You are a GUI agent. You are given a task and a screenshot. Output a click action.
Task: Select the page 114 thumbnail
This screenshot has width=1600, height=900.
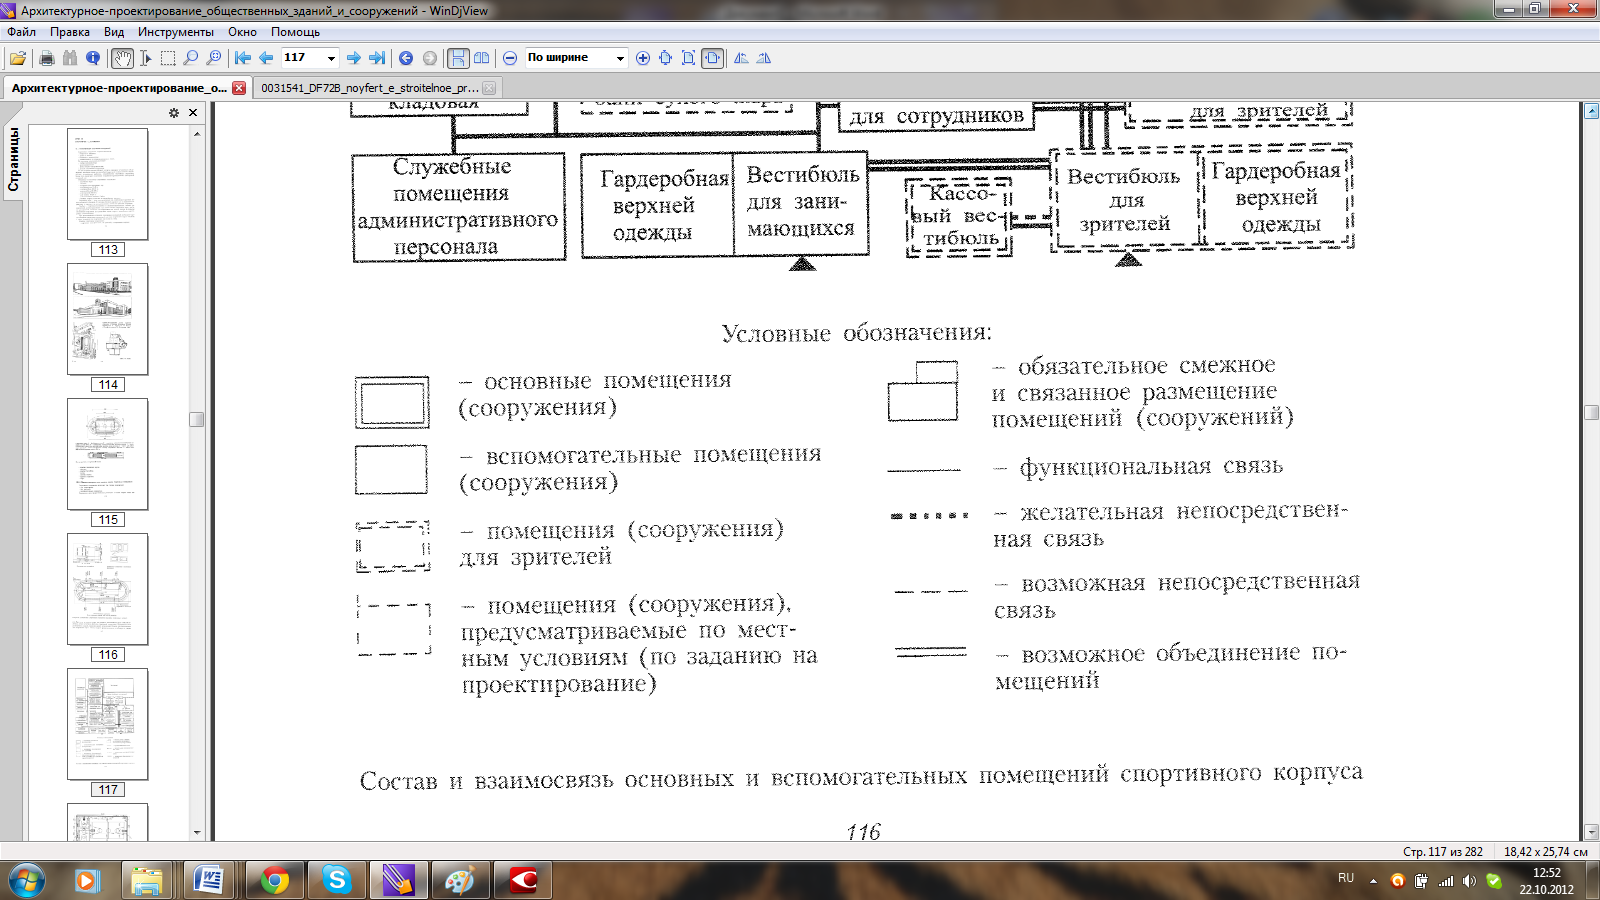pos(108,319)
